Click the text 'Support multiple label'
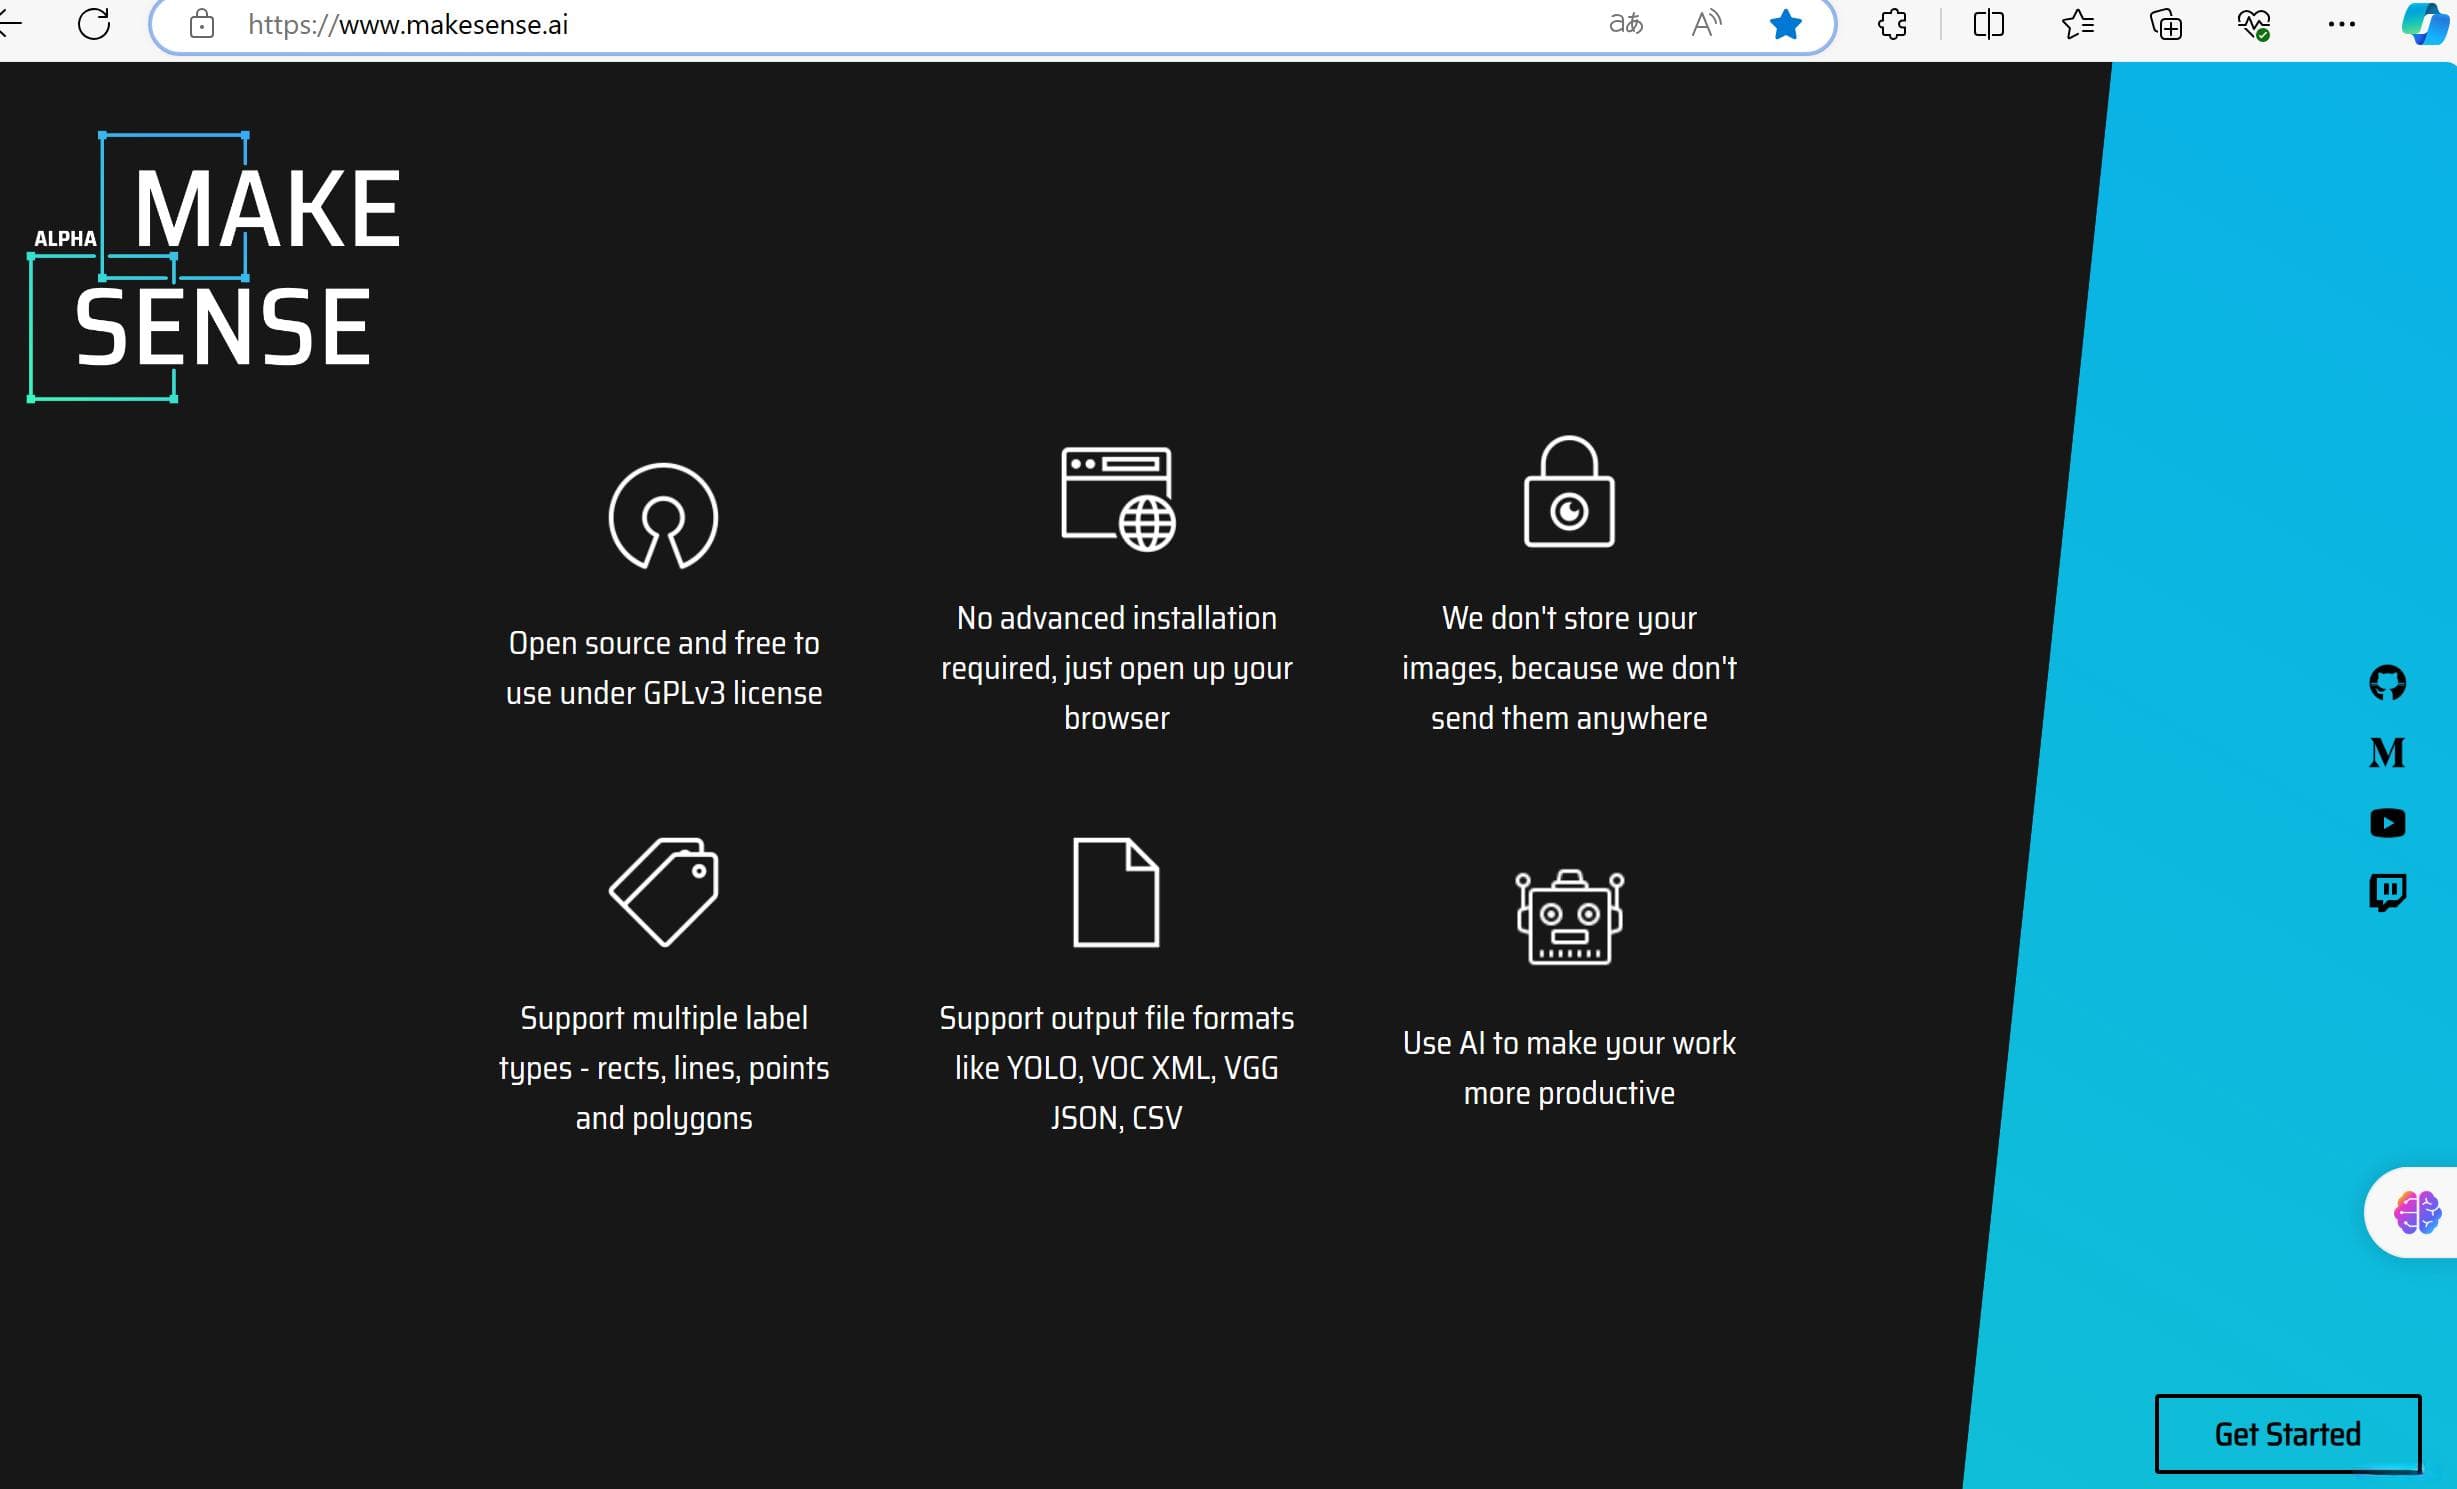The height and width of the screenshot is (1489, 2457). pyautogui.click(x=664, y=1017)
